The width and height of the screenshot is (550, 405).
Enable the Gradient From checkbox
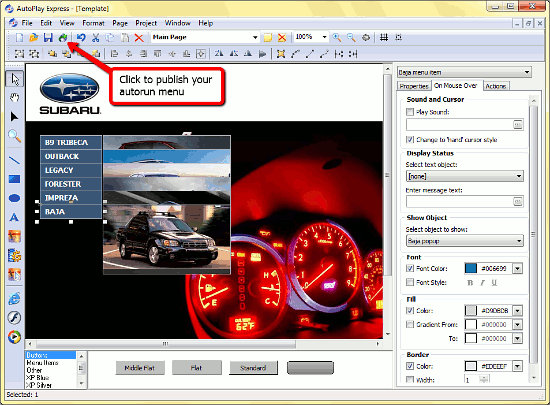(x=410, y=324)
